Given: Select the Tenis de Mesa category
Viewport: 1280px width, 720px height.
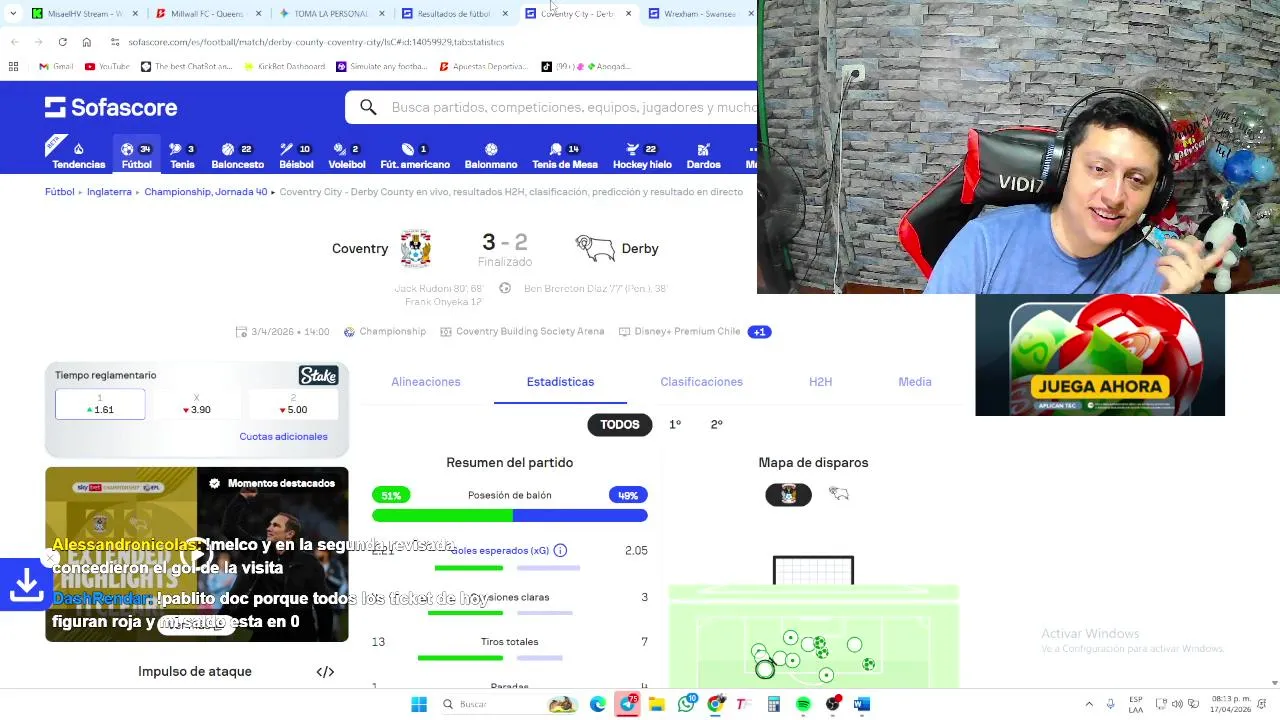Looking at the screenshot, I should pyautogui.click(x=565, y=155).
